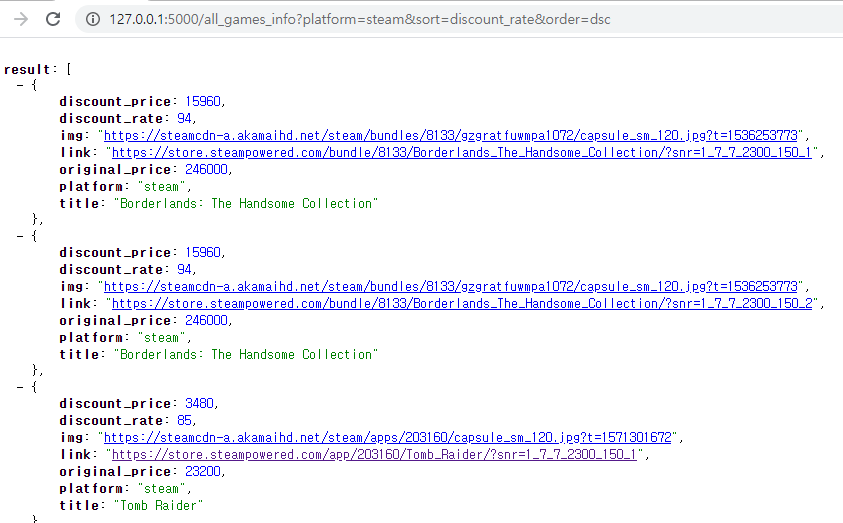The image size is (843, 523).
Task: Select Tomb Raider entry's platform value "steam"
Action: click(161, 489)
